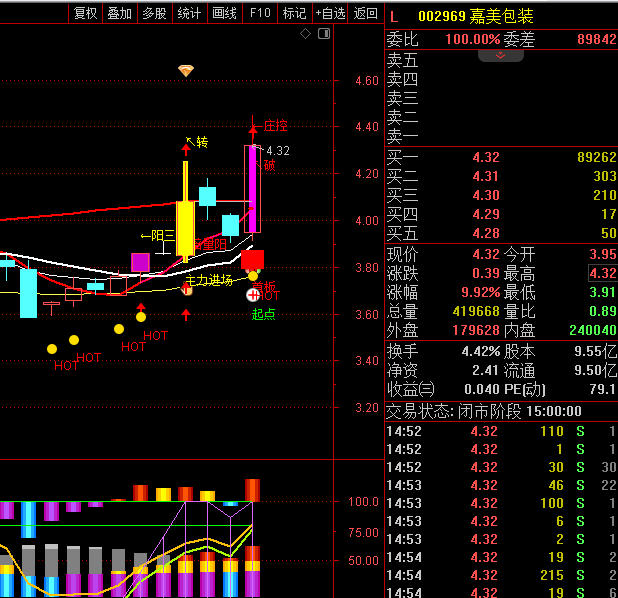This screenshot has width=618, height=598.
Task: Click the 庄控 signal arrow marker
Action: 253,127
